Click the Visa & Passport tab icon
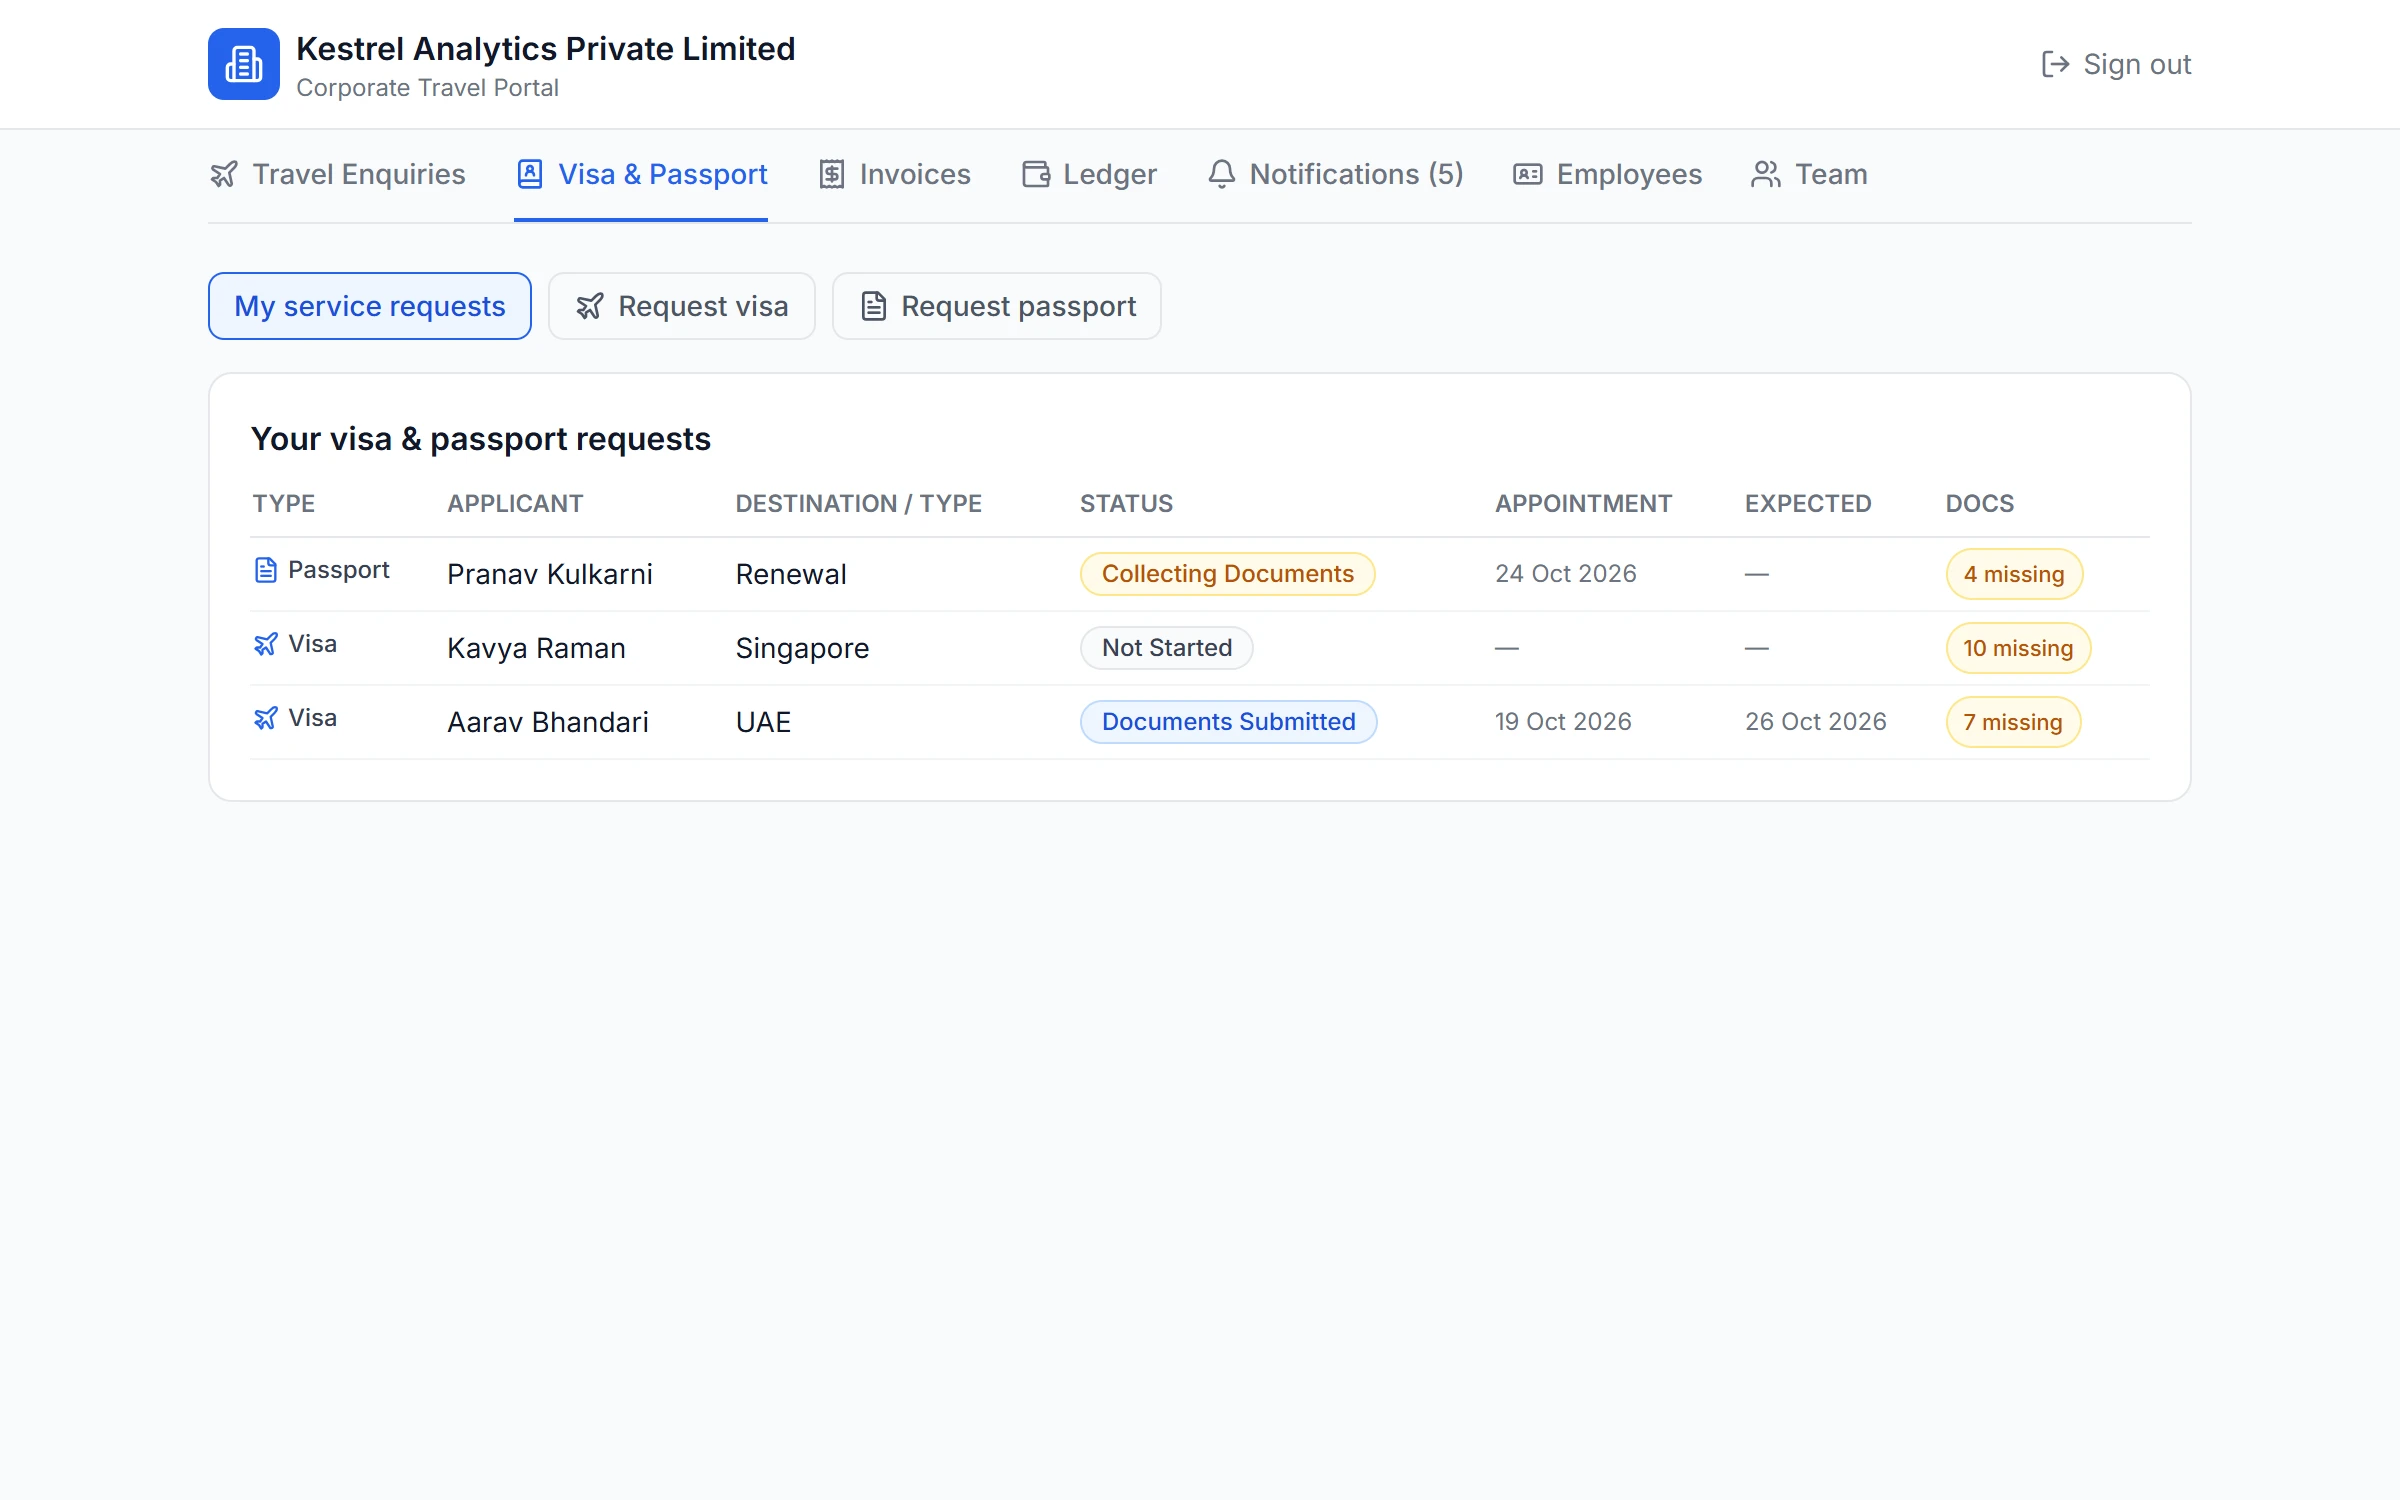The image size is (2400, 1500). 530,174
